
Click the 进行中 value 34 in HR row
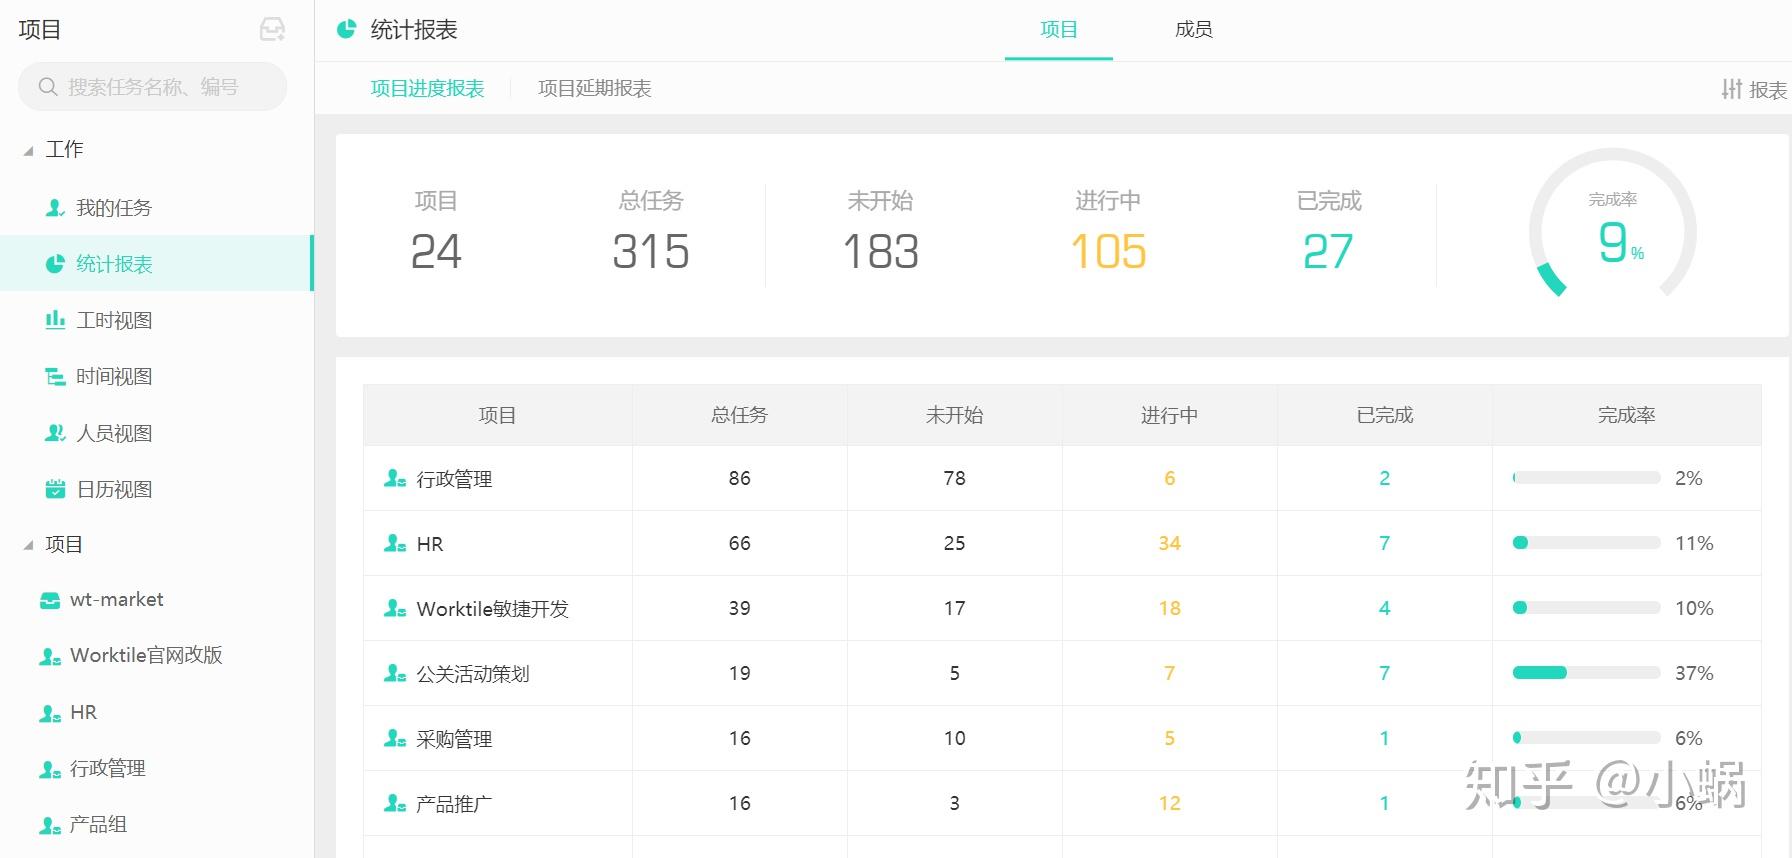(1170, 543)
